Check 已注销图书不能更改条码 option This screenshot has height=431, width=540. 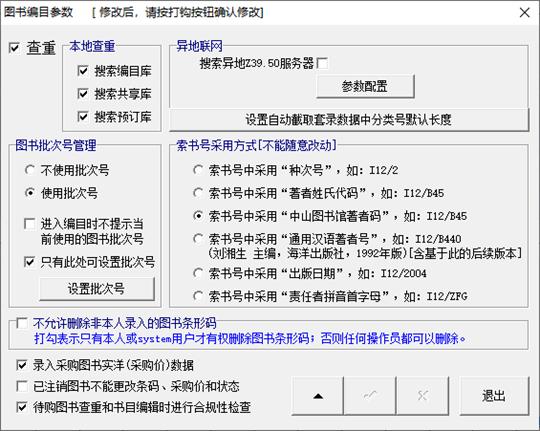tap(22, 386)
